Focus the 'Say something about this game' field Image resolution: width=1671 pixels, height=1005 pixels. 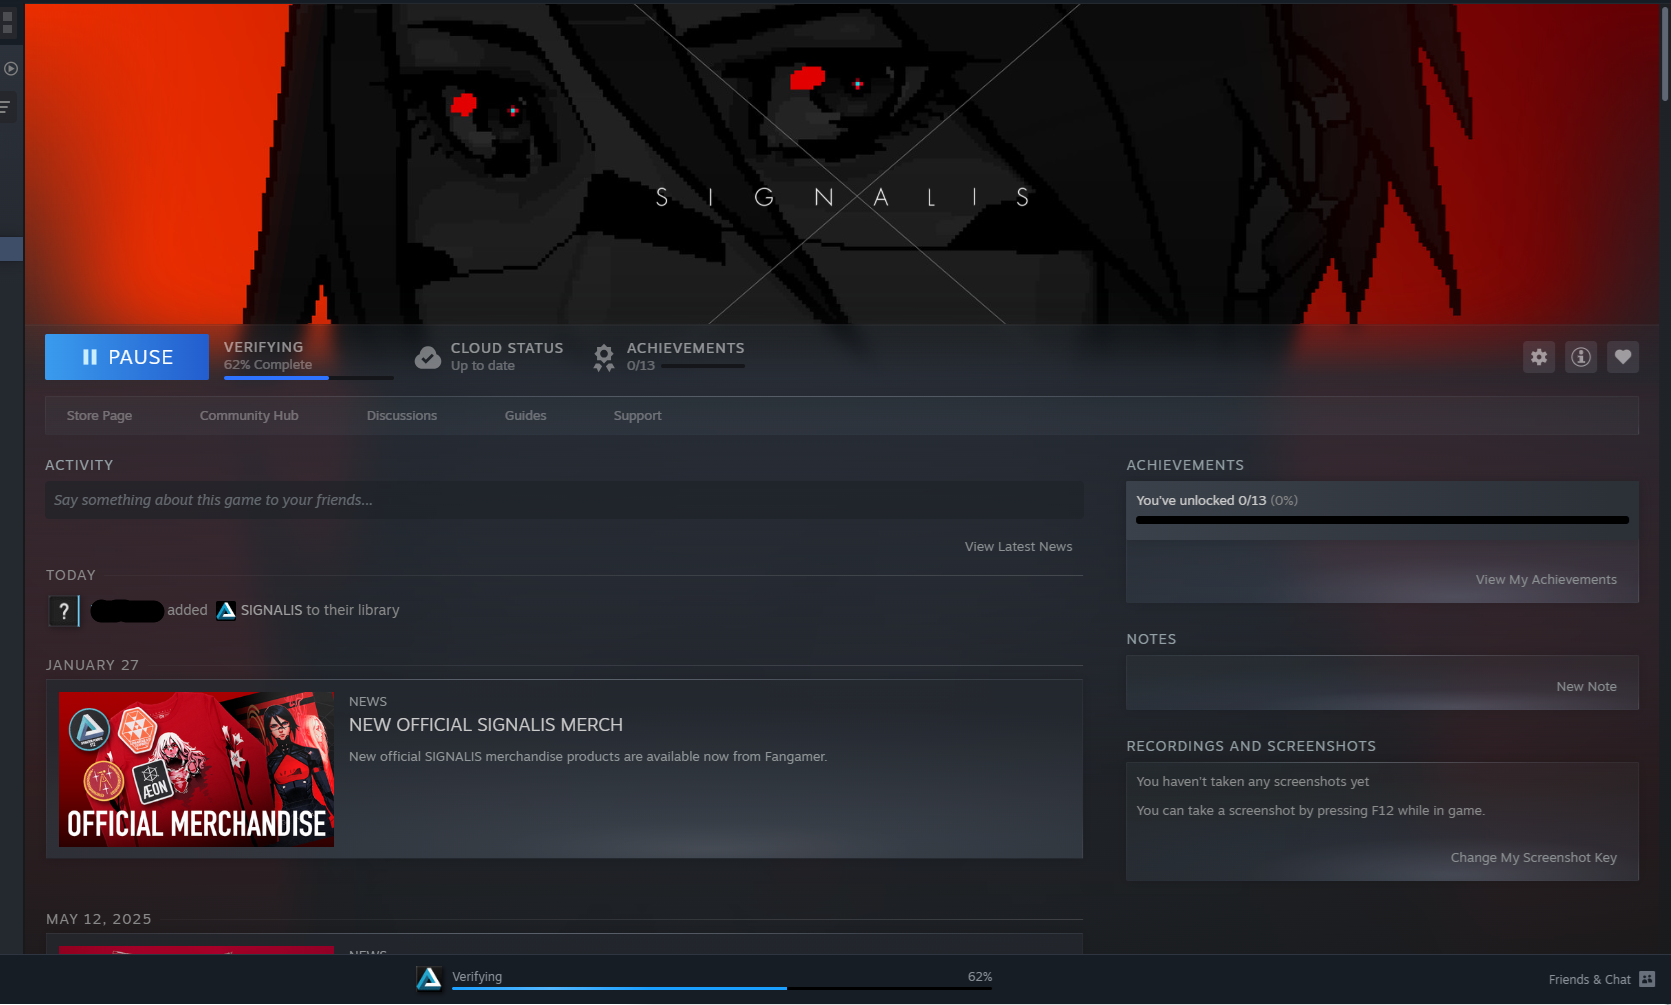[x=564, y=500]
